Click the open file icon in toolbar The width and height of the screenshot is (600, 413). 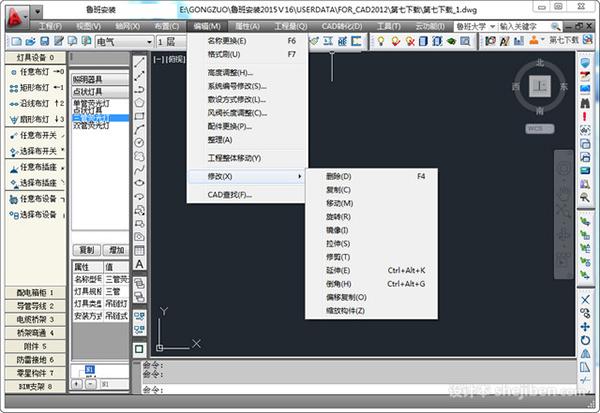30,41
